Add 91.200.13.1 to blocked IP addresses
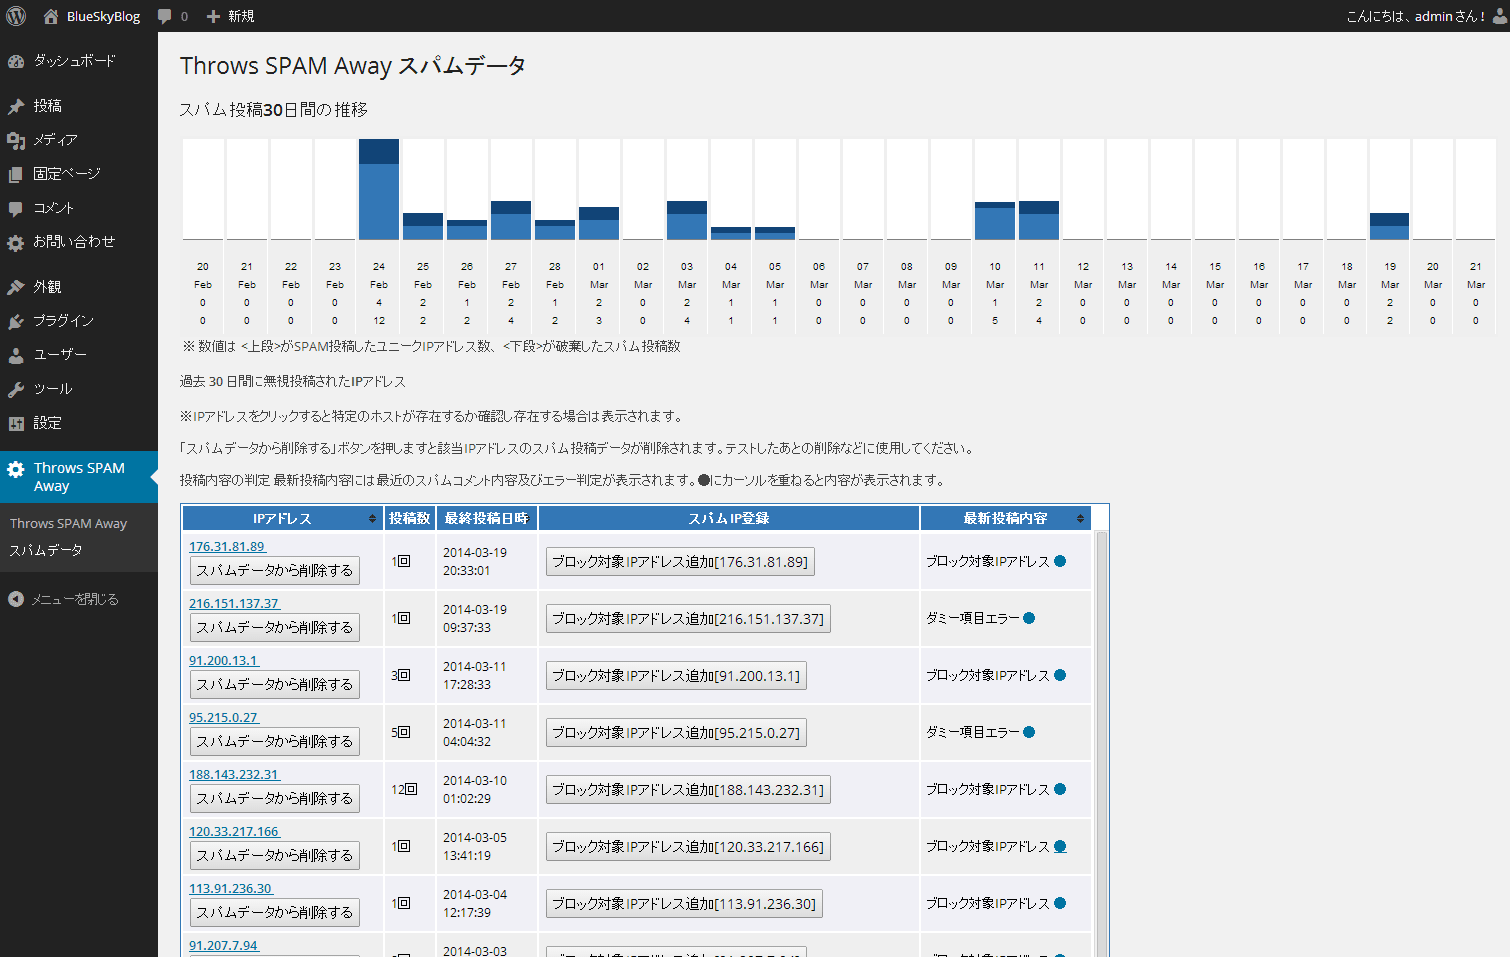 pyautogui.click(x=676, y=676)
